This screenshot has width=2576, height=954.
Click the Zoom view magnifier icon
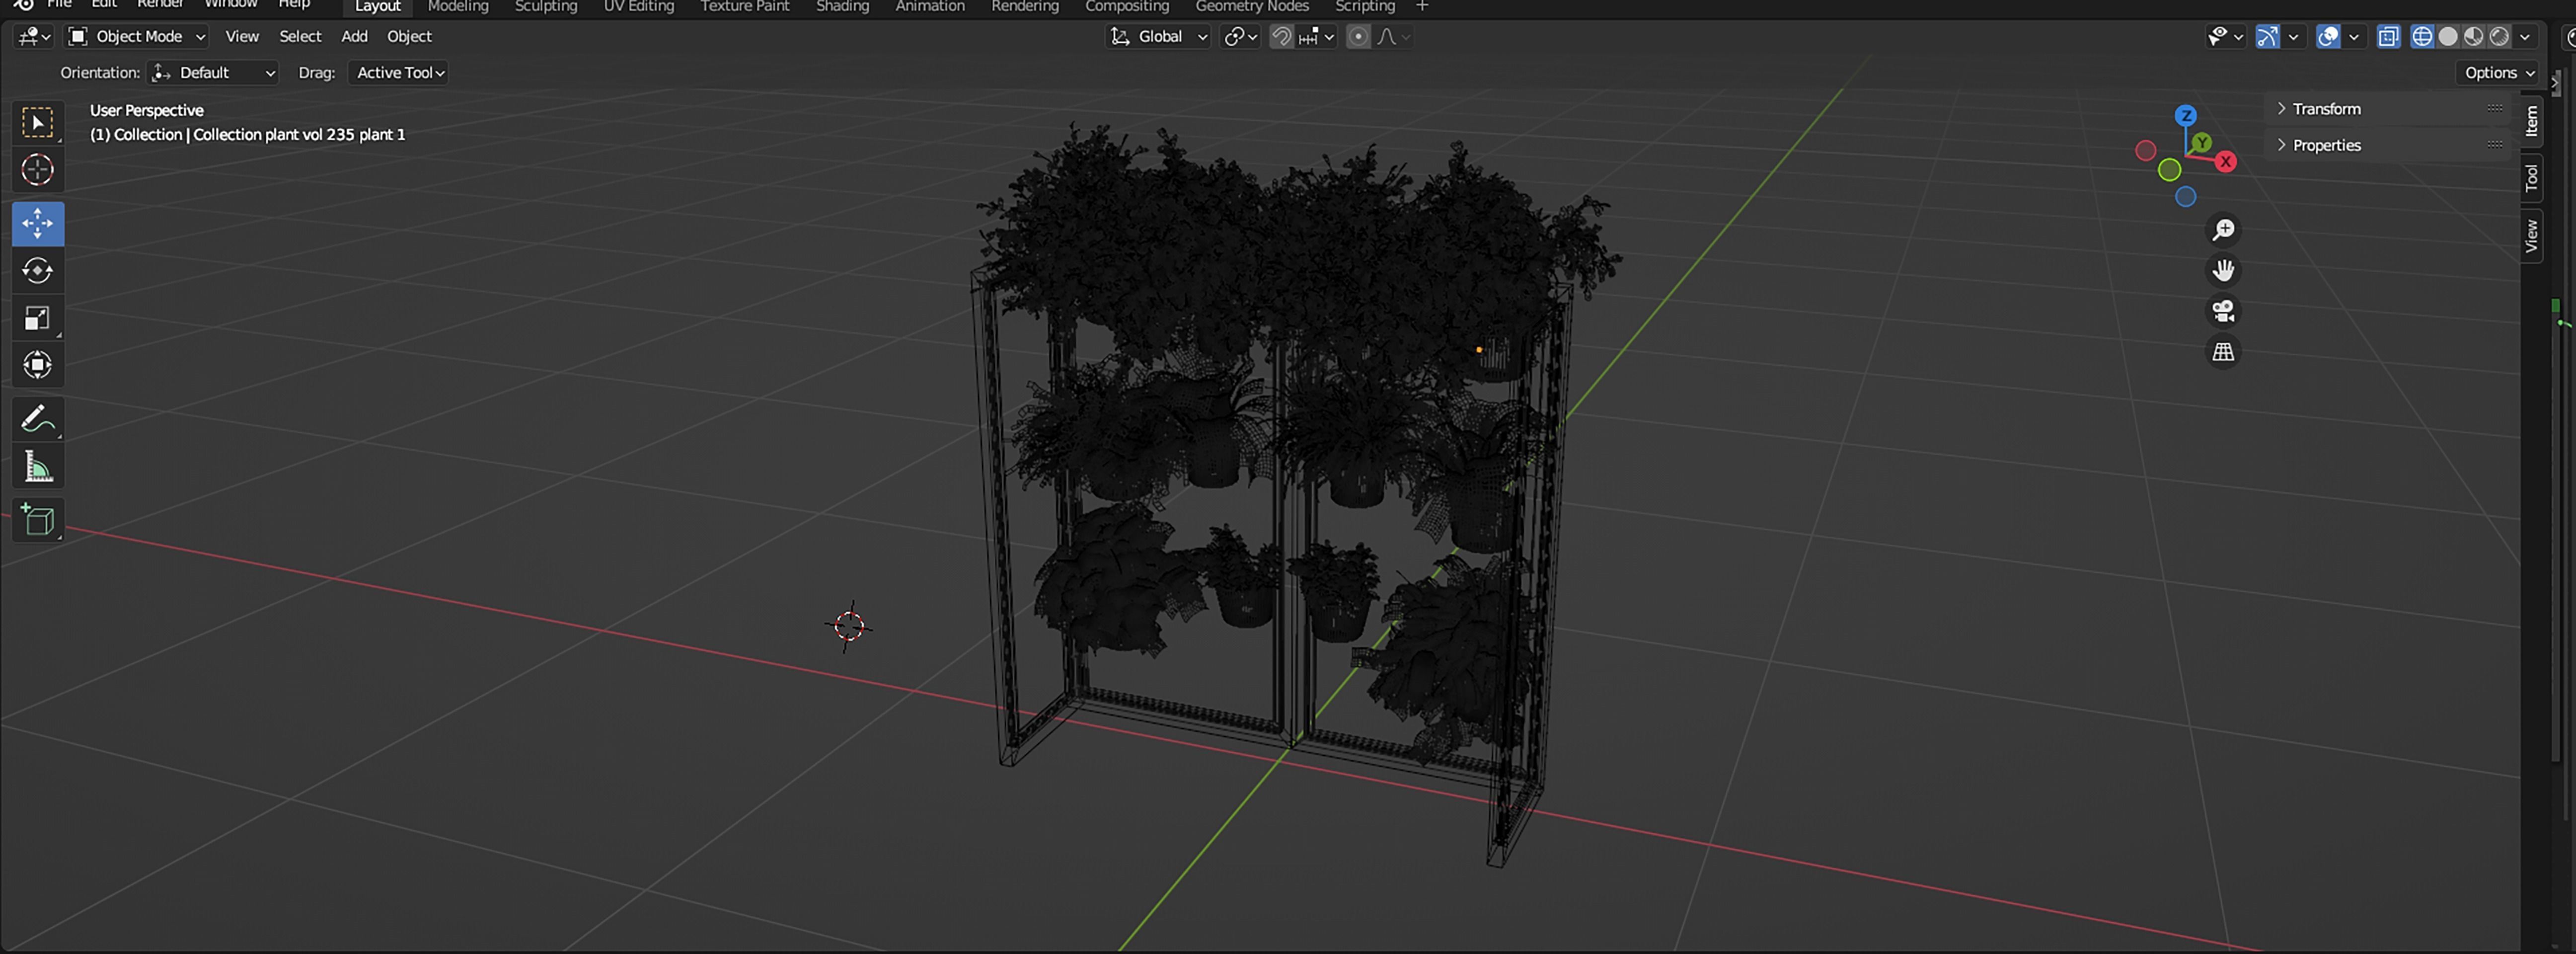click(x=2223, y=230)
